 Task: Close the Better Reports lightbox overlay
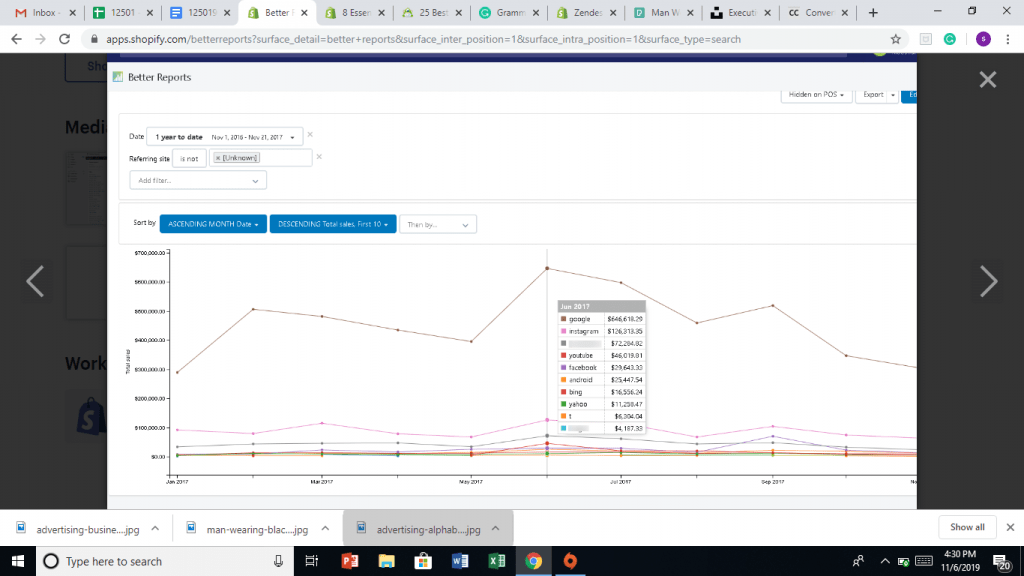(x=987, y=80)
